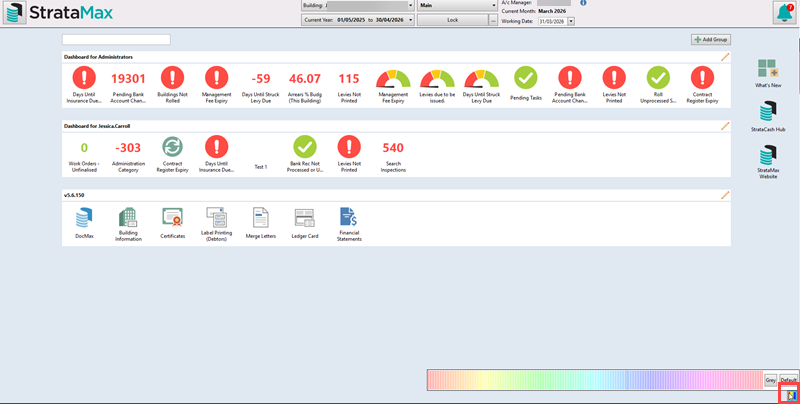Open Arrears % Budget tile showing 46.07
Screen dimensions: 800x404
(x=305, y=85)
